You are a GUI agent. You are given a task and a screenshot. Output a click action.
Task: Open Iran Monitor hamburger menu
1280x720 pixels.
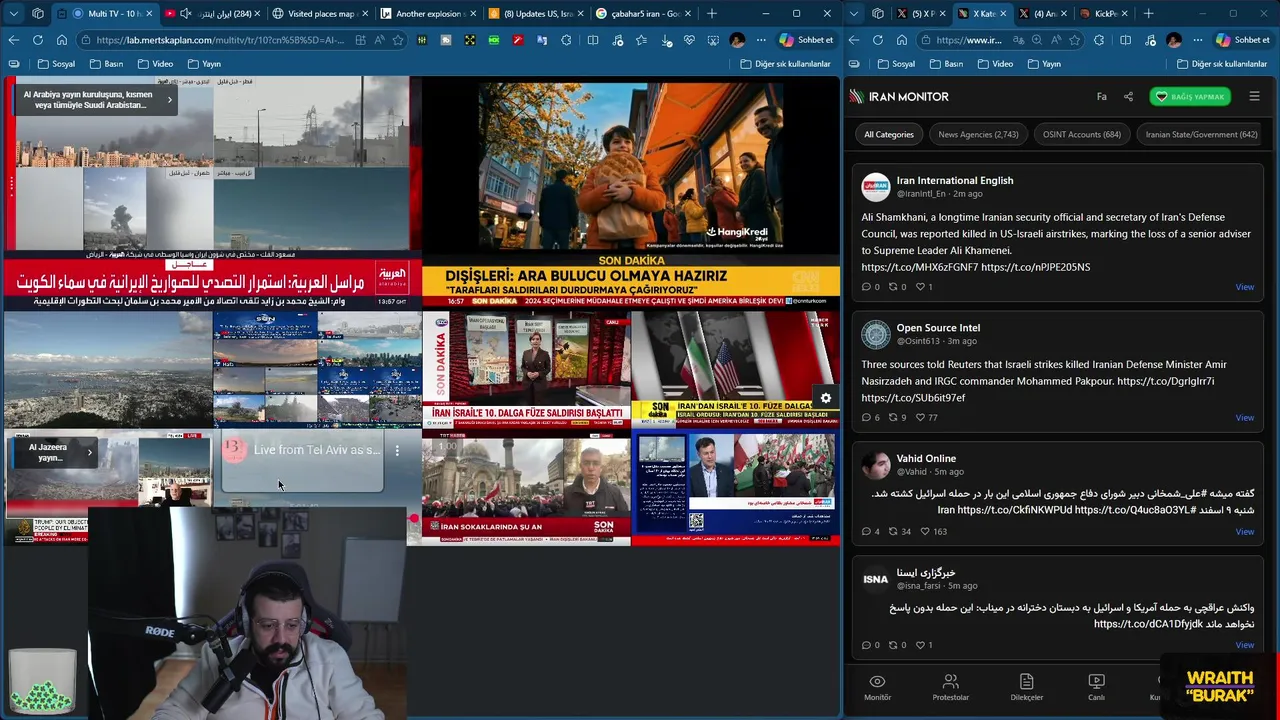click(x=1254, y=97)
